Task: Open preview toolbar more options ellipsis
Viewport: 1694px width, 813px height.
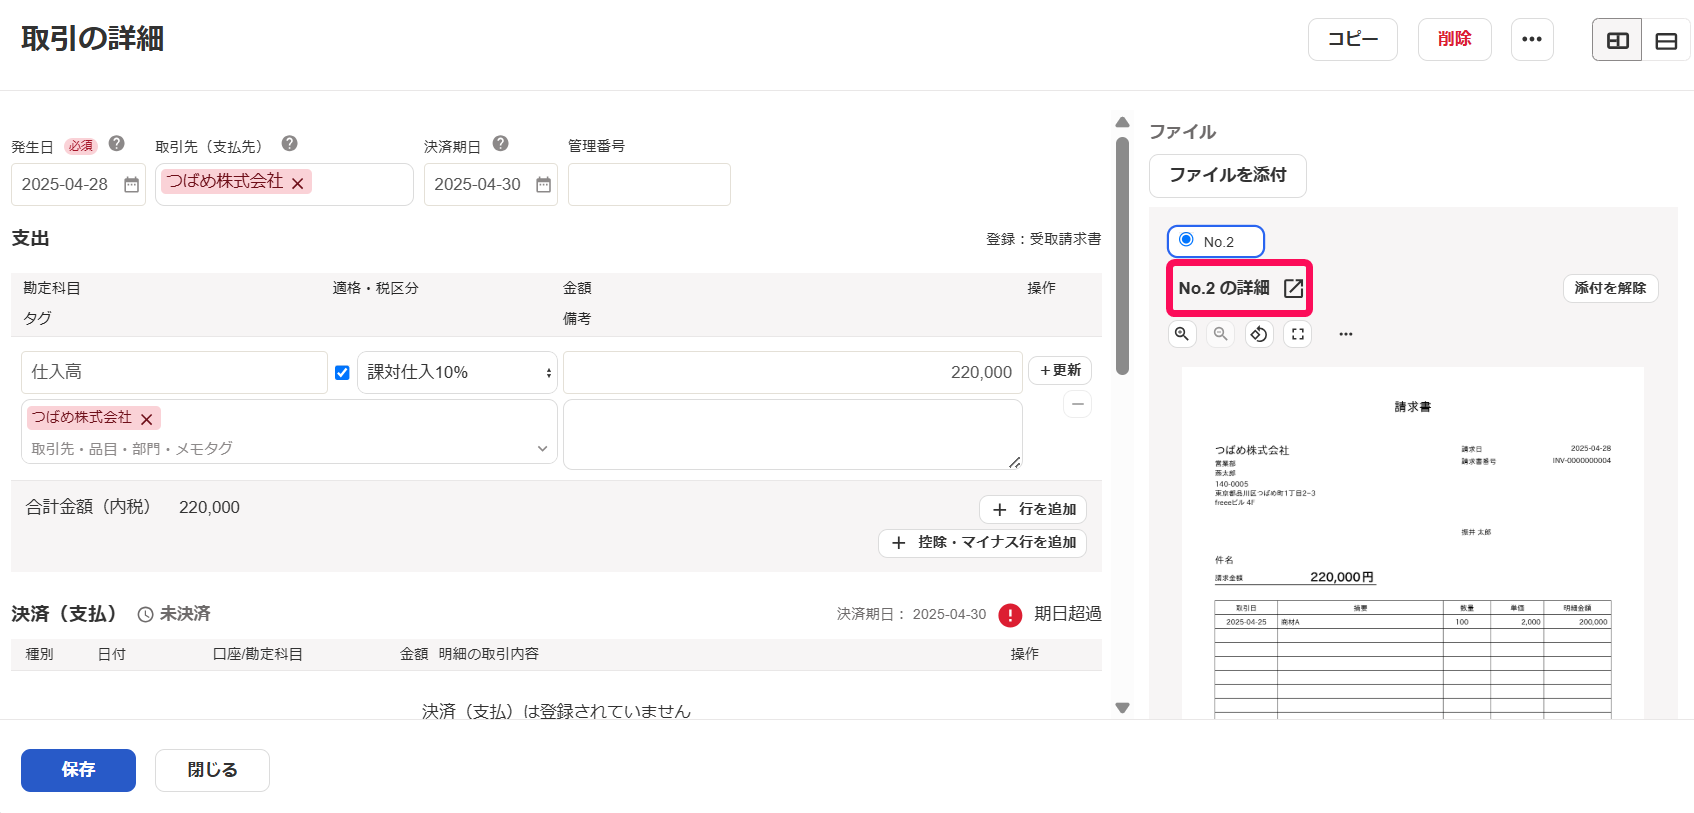Action: pyautogui.click(x=1346, y=334)
